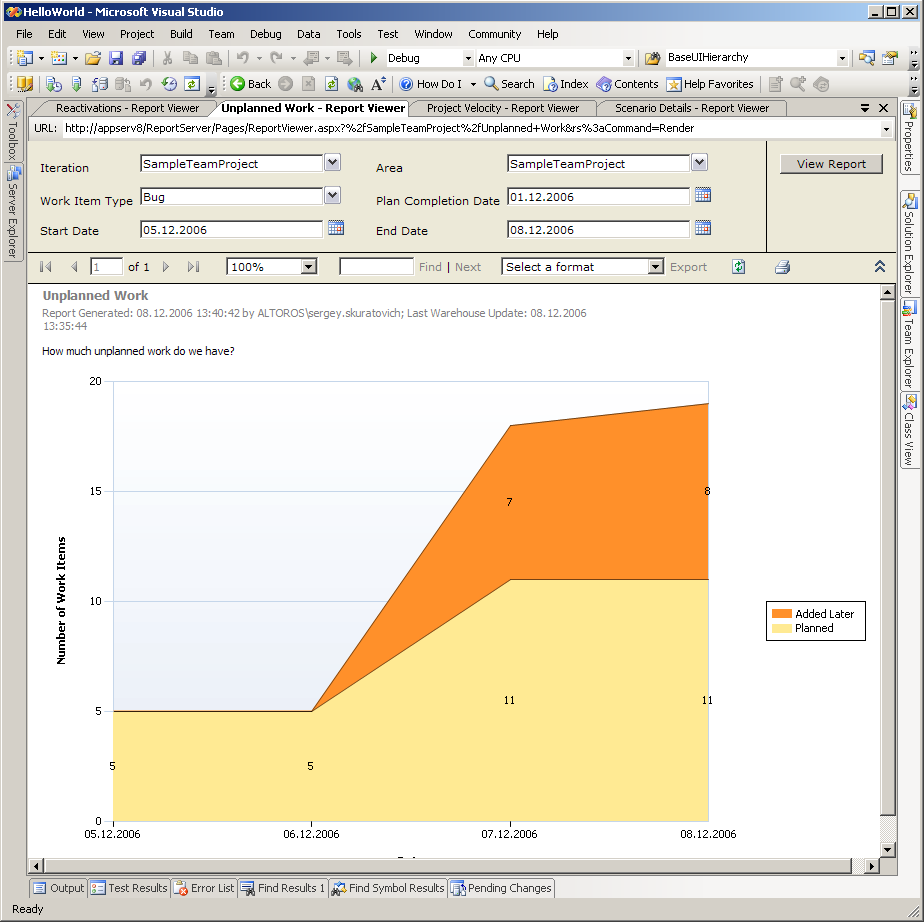Go to the next report page
This screenshot has height=922, width=924.
pos(166,267)
